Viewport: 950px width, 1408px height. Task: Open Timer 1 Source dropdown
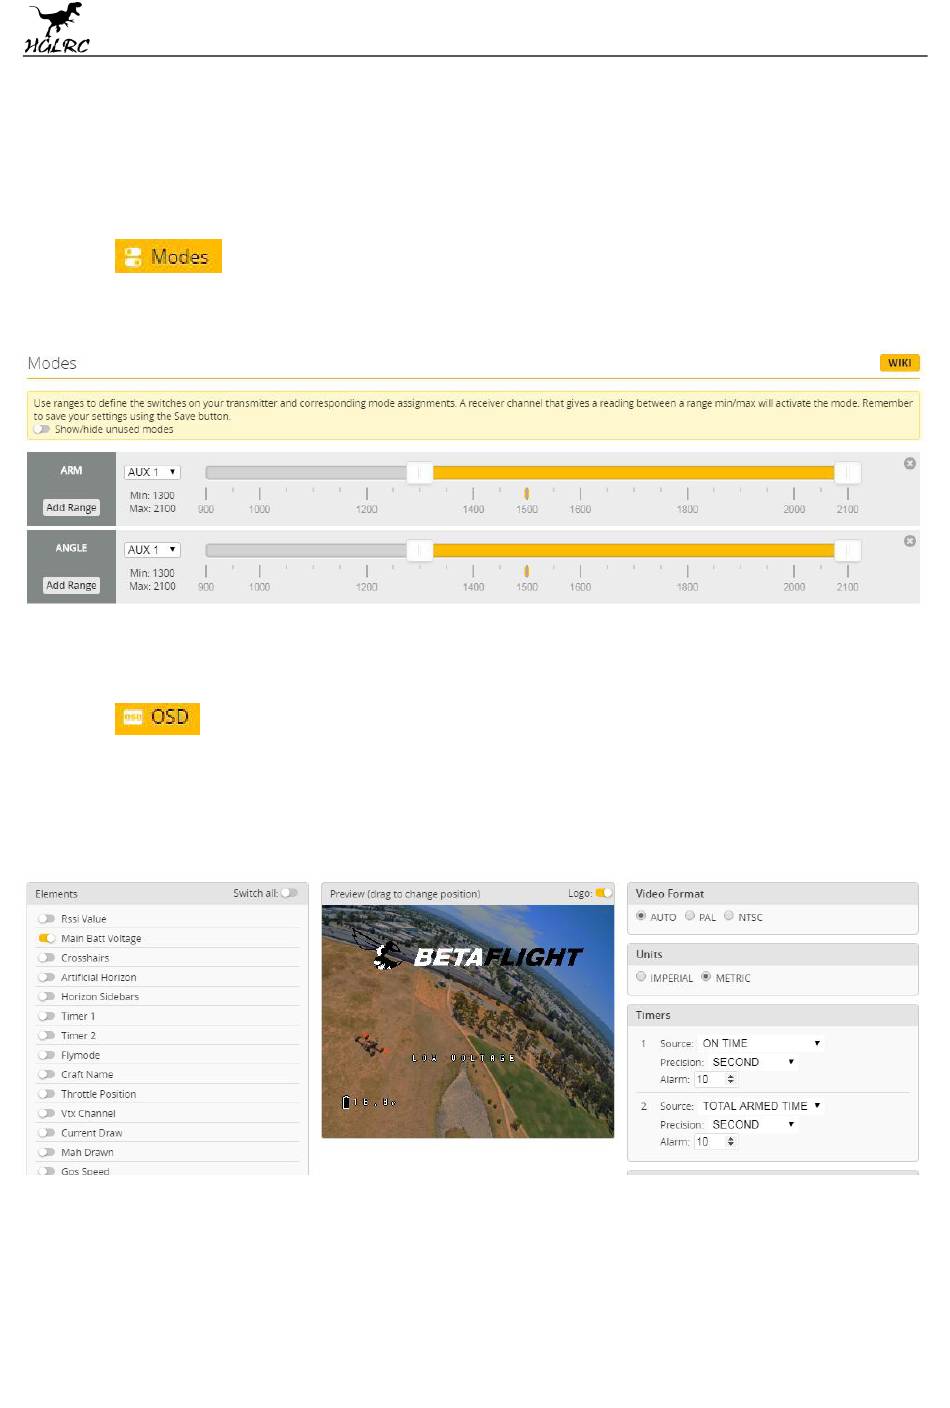click(x=761, y=1043)
